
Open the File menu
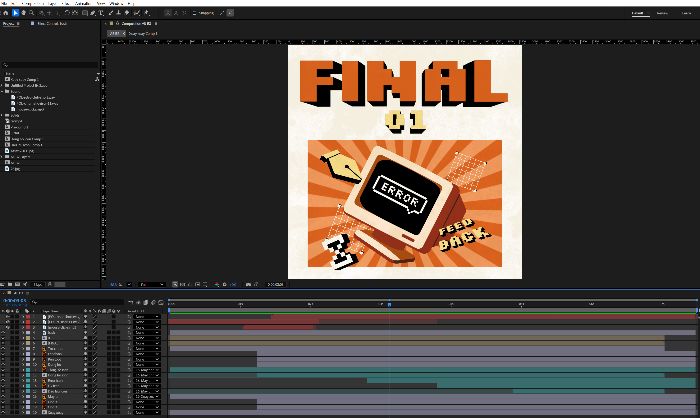click(4, 3)
